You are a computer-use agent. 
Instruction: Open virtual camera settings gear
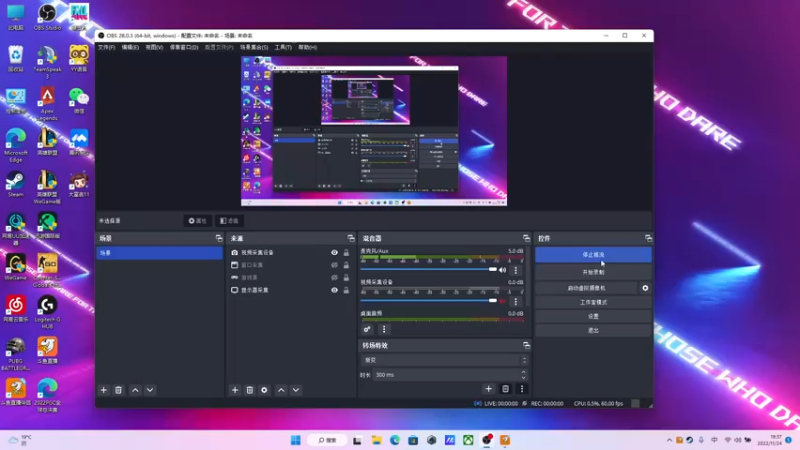pyautogui.click(x=645, y=288)
